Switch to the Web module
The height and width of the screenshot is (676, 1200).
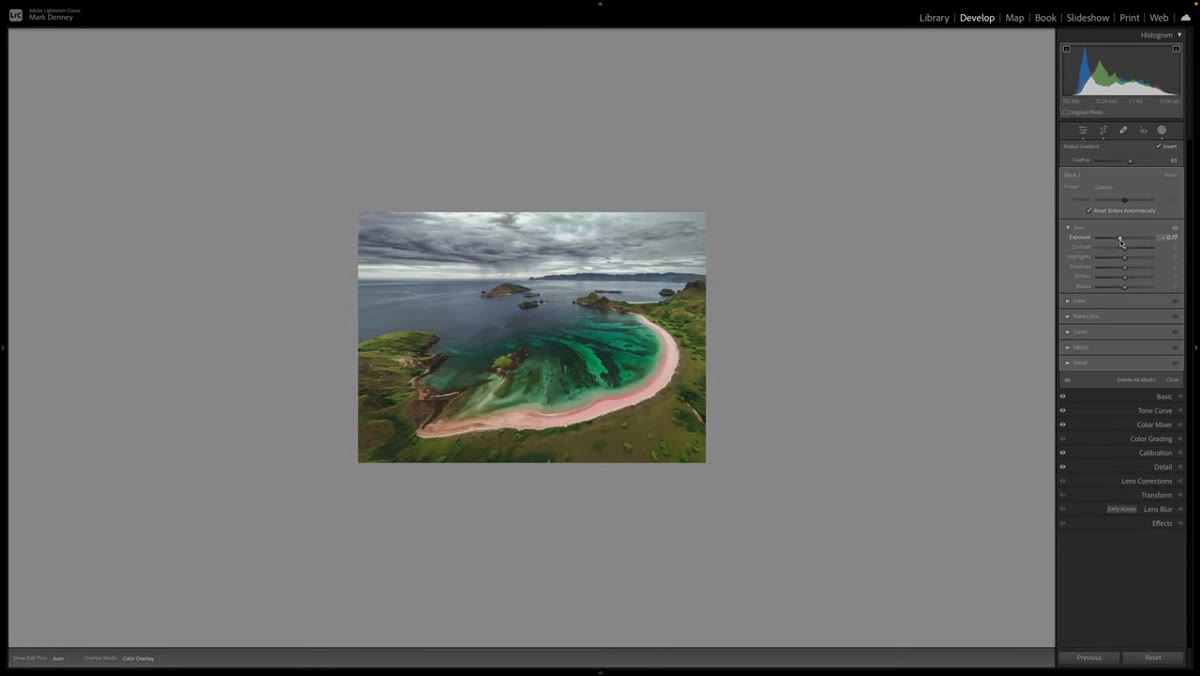[x=1159, y=18]
